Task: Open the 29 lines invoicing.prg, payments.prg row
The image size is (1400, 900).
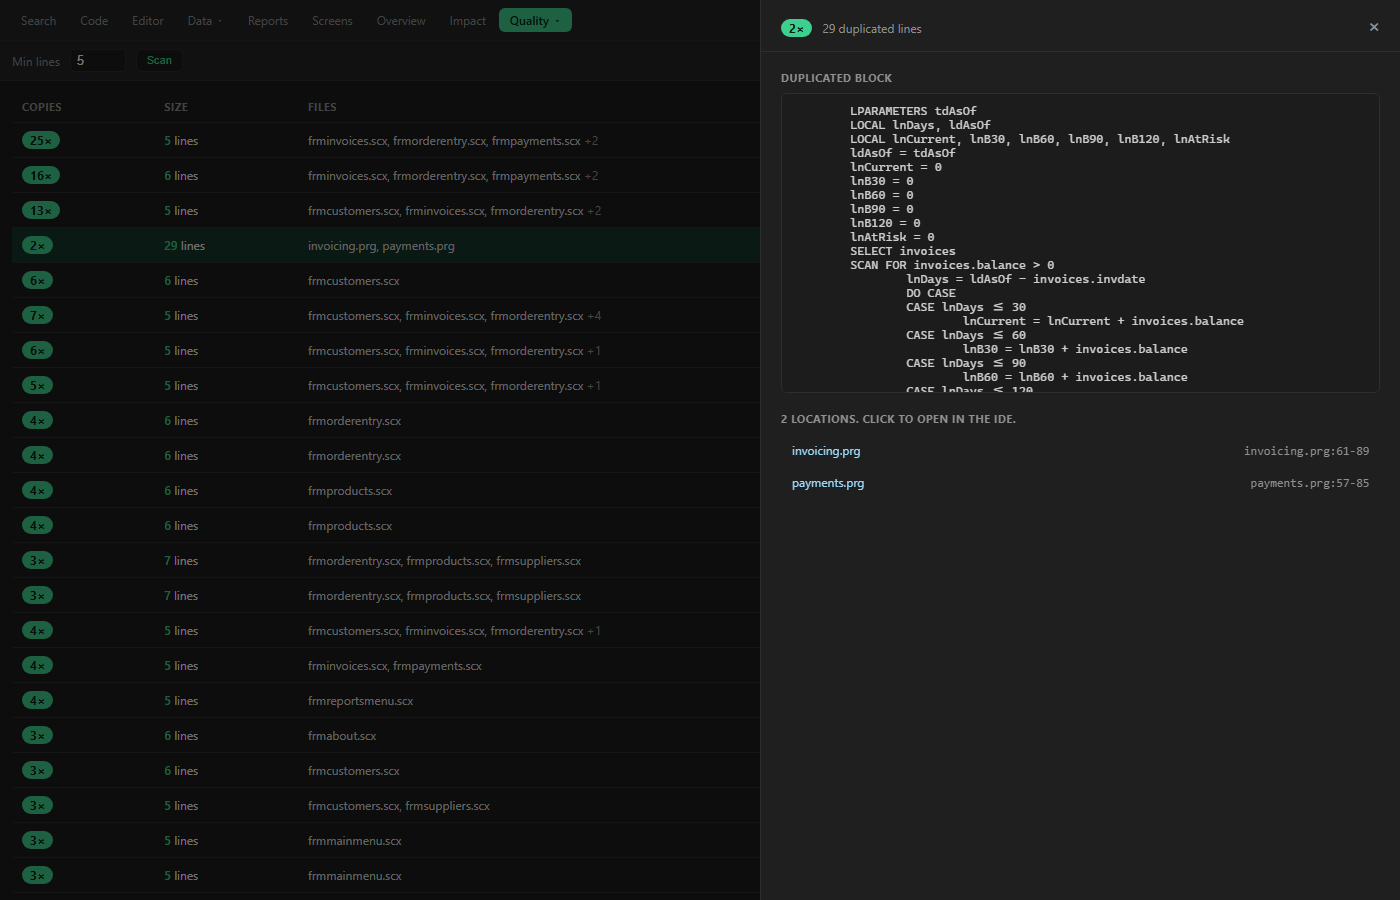Action: (385, 246)
